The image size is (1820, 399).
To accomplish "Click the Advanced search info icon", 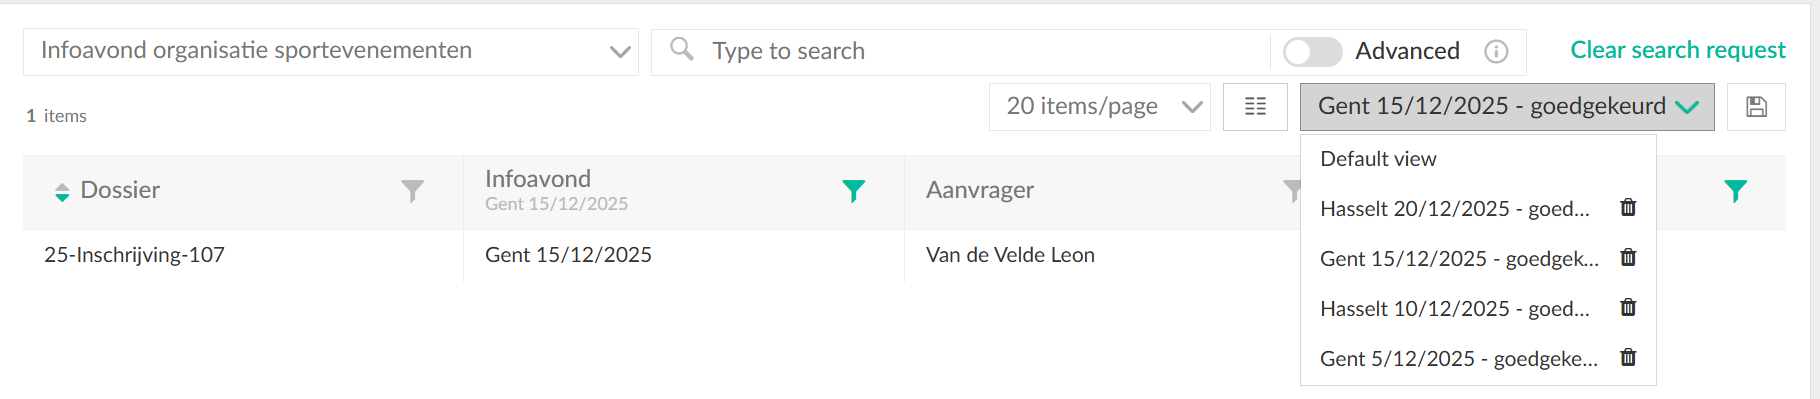I will 1496,51.
